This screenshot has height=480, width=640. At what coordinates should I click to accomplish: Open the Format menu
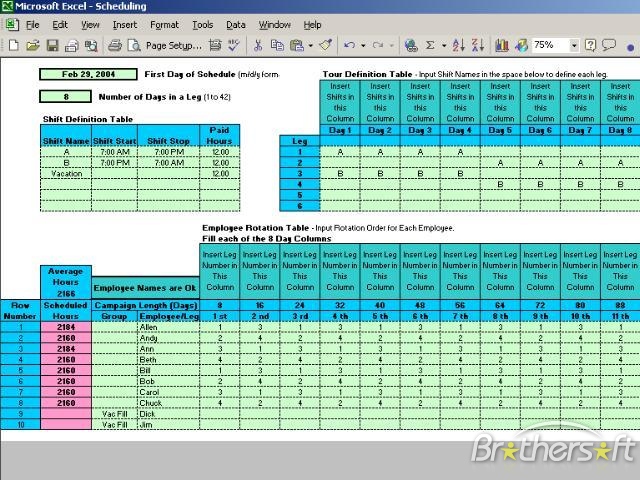(x=164, y=24)
